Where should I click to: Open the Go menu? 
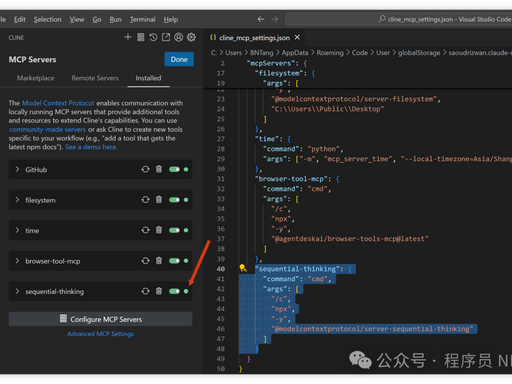click(x=97, y=19)
